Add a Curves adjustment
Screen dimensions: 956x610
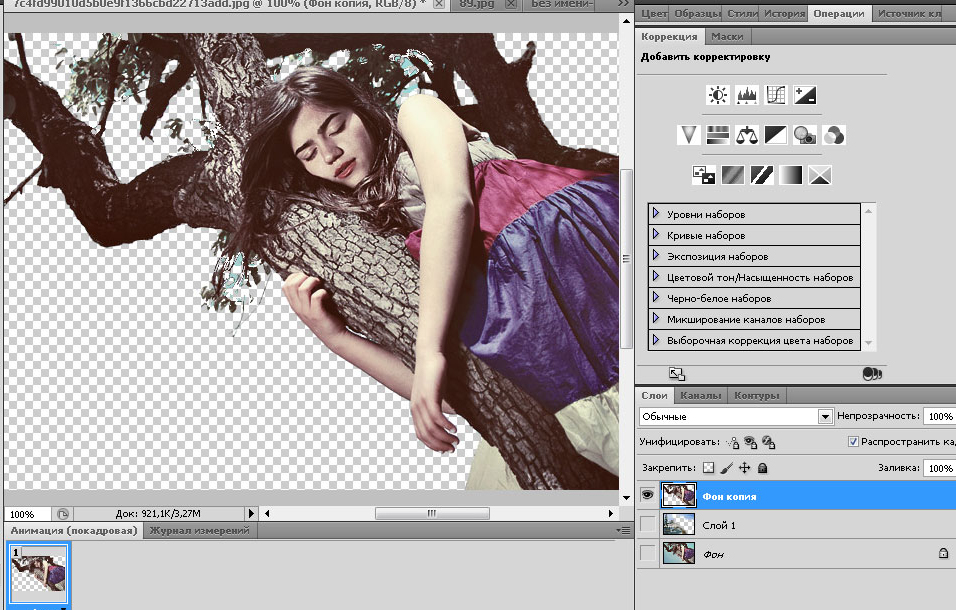tap(776, 95)
